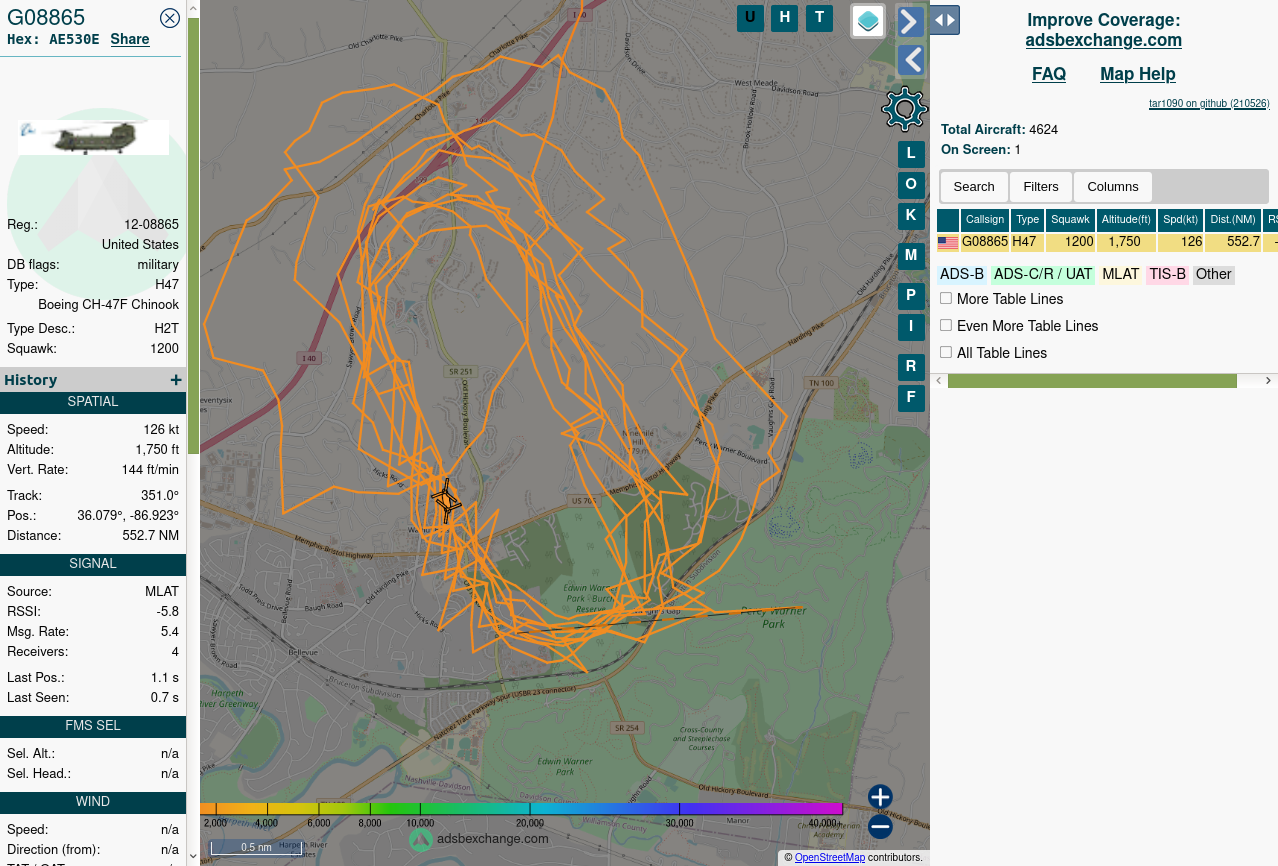The width and height of the screenshot is (1278, 866).
Task: Switch to the Filters tab
Action: pyautogui.click(x=1041, y=187)
